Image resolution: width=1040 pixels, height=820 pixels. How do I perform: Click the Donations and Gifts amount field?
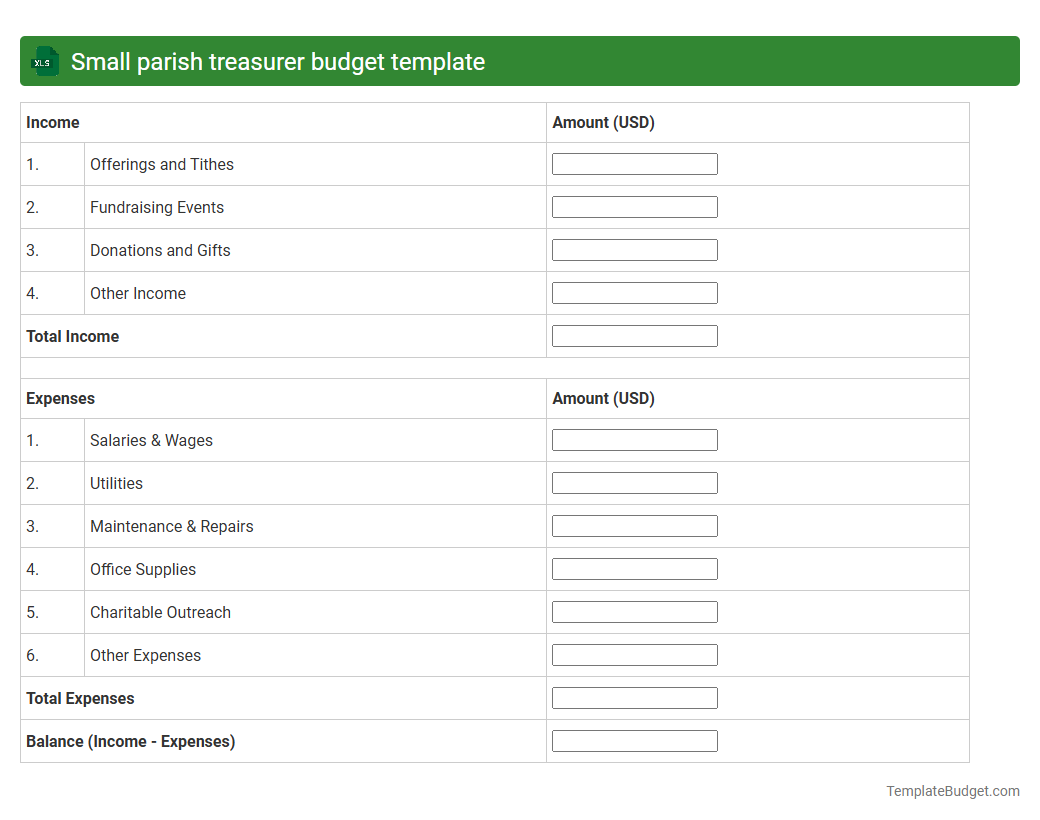(634, 249)
